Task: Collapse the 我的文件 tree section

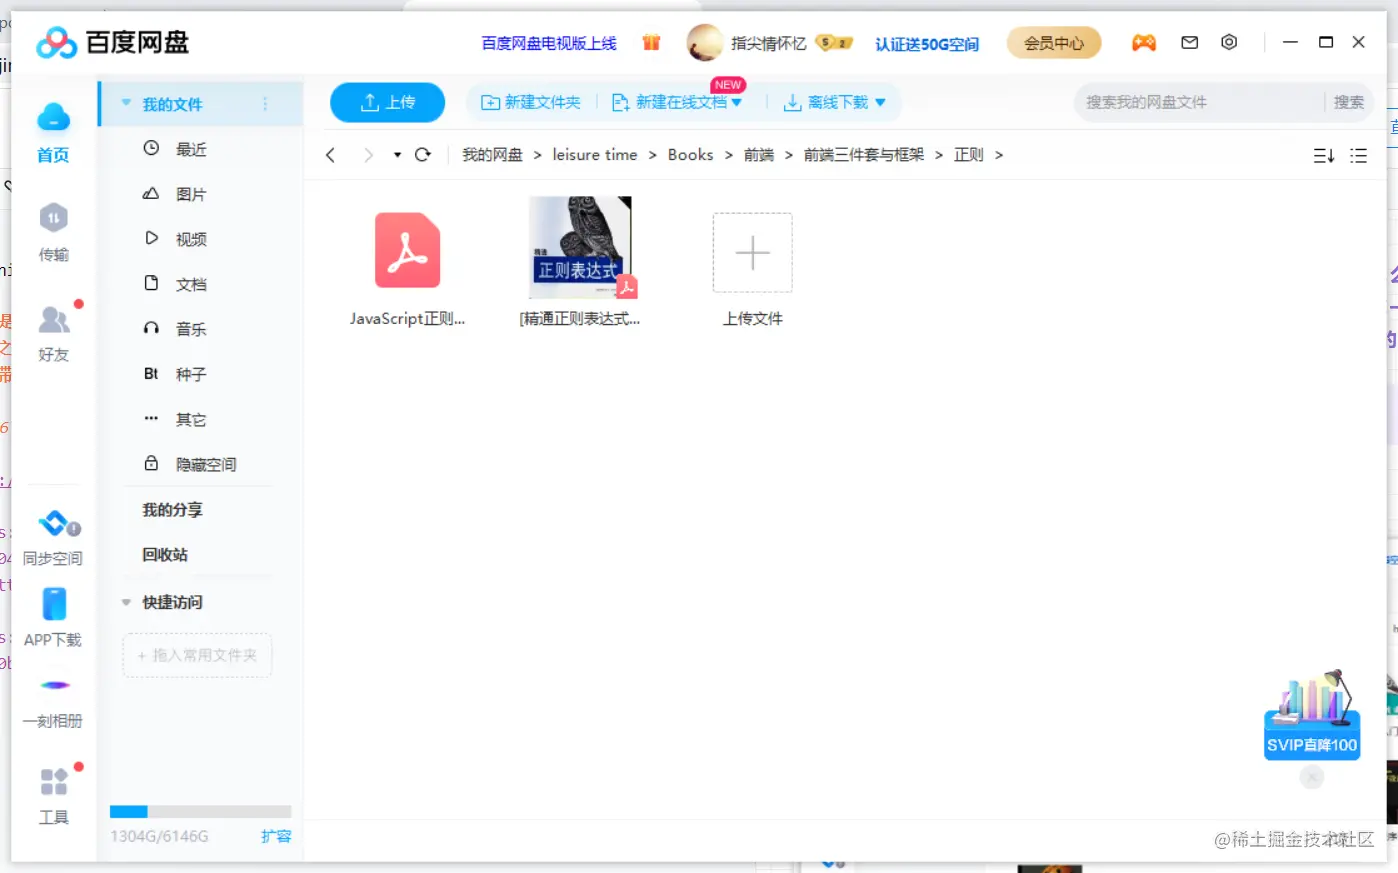Action: click(x=126, y=103)
